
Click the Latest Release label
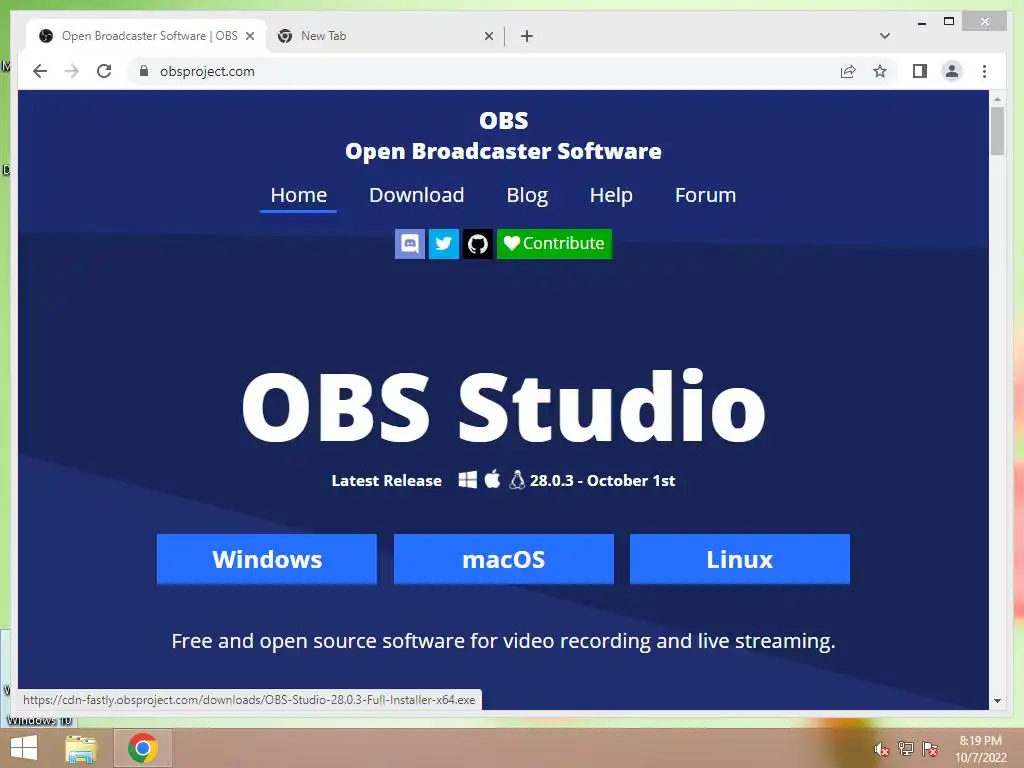click(x=387, y=481)
